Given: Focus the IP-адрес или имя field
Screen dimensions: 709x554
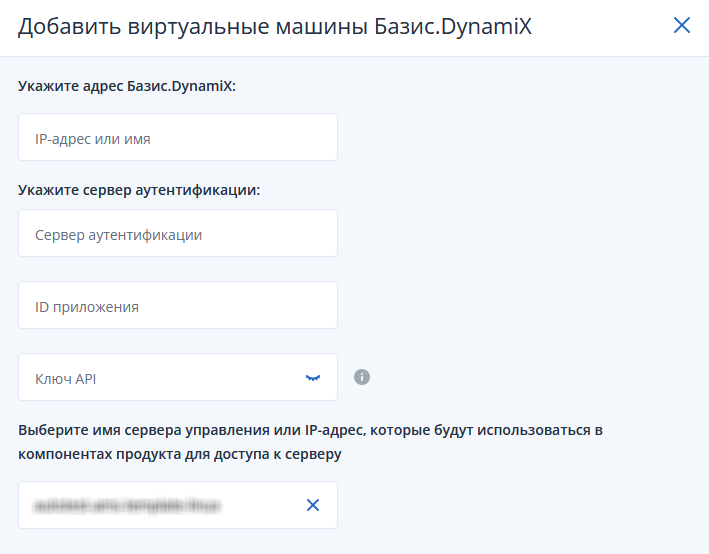Looking at the screenshot, I should click(x=178, y=137).
